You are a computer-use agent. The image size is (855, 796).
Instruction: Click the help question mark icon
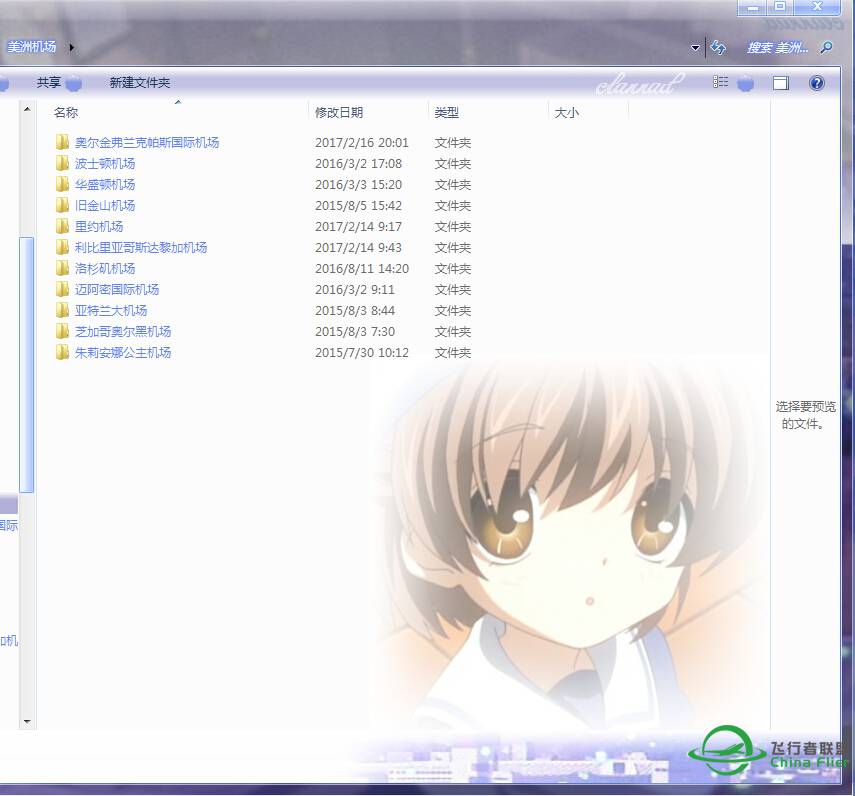coord(816,83)
